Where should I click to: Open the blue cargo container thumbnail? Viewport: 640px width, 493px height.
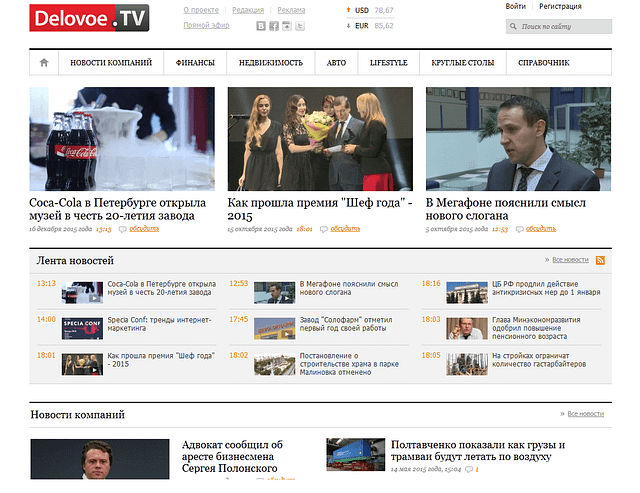click(x=356, y=455)
